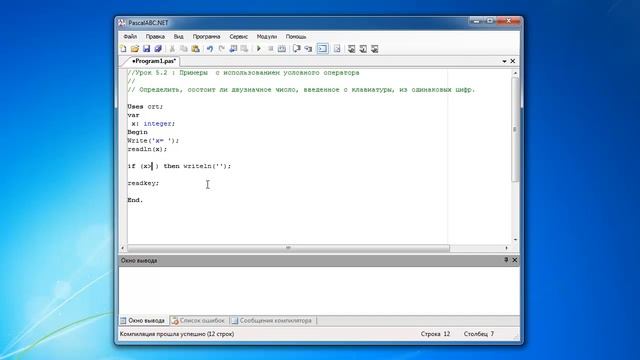This screenshot has height=360, width=640.
Task: Copy selection using the toolbar copy icon
Action: point(184,49)
